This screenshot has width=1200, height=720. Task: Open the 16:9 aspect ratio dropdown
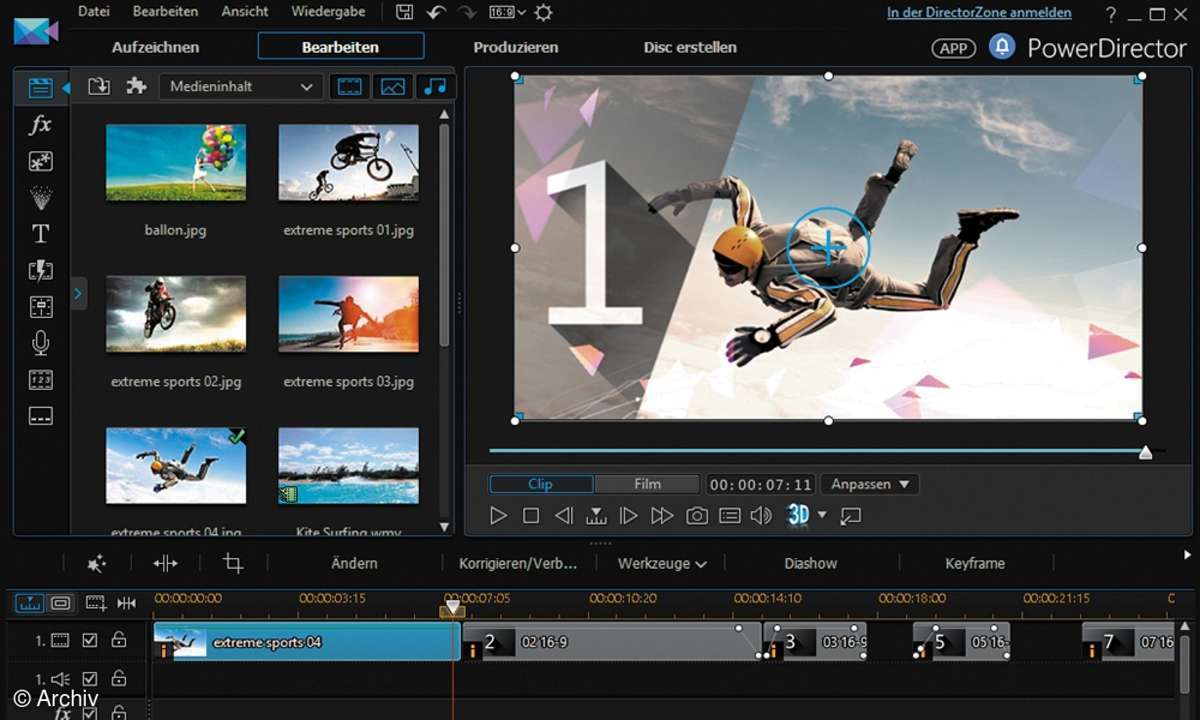coord(507,12)
